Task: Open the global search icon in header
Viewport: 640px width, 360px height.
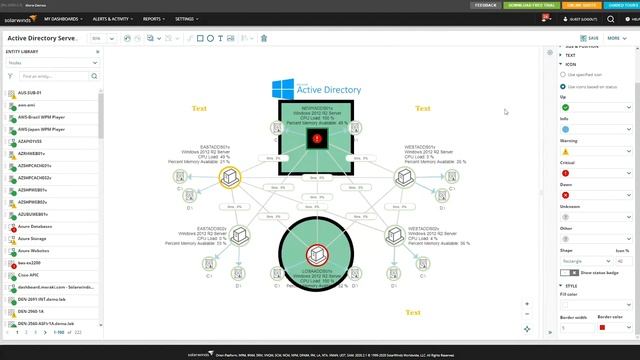Action: (611, 19)
